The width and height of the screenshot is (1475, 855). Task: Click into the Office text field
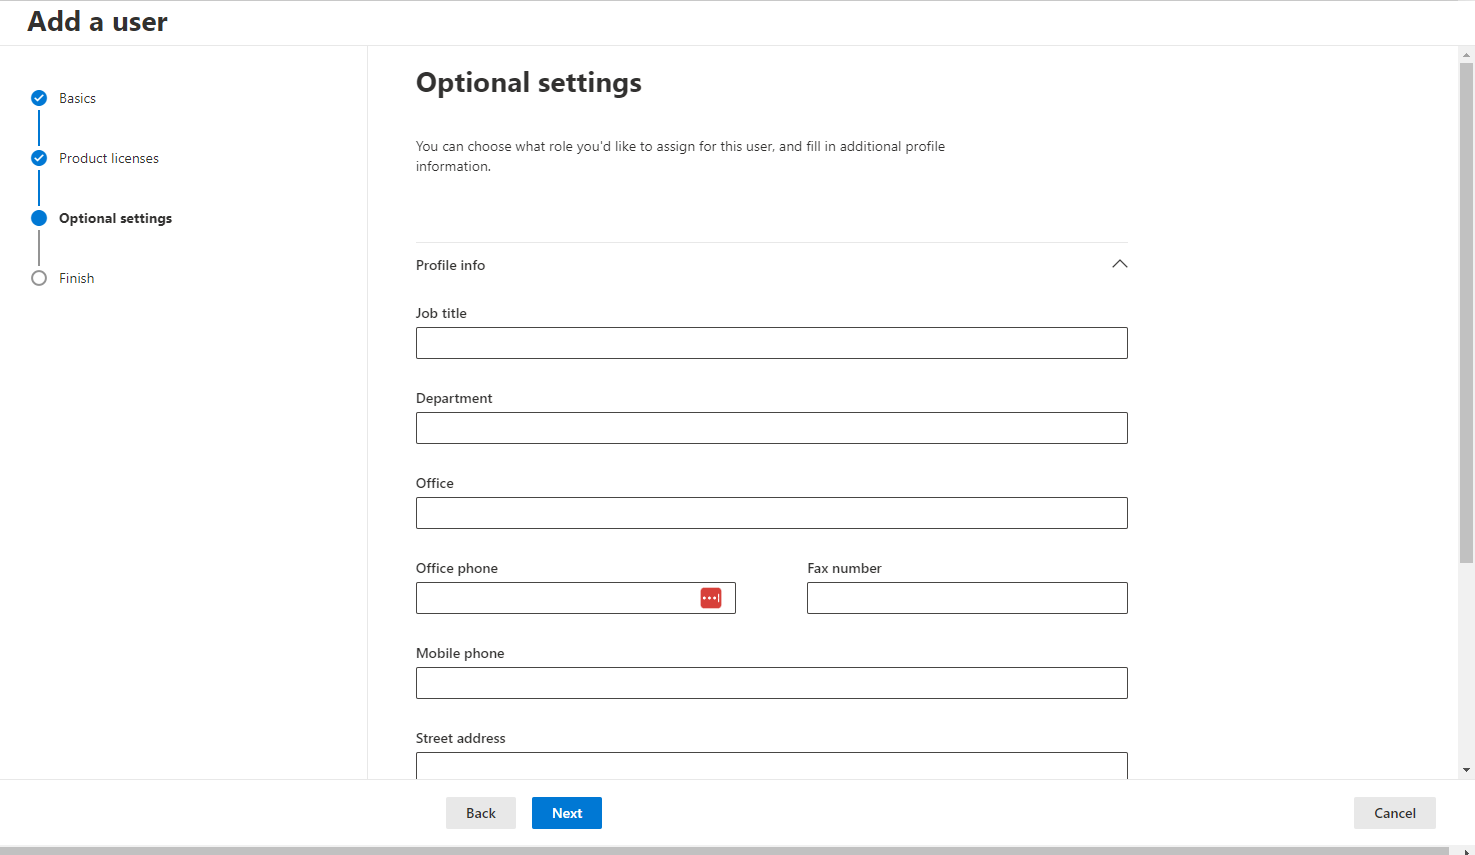point(772,513)
